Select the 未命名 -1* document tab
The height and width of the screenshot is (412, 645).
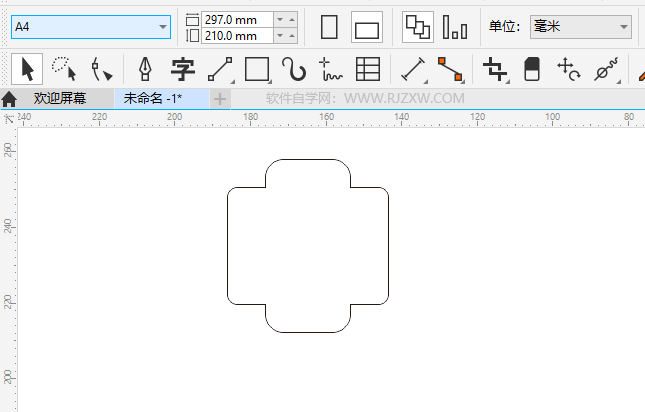153,99
